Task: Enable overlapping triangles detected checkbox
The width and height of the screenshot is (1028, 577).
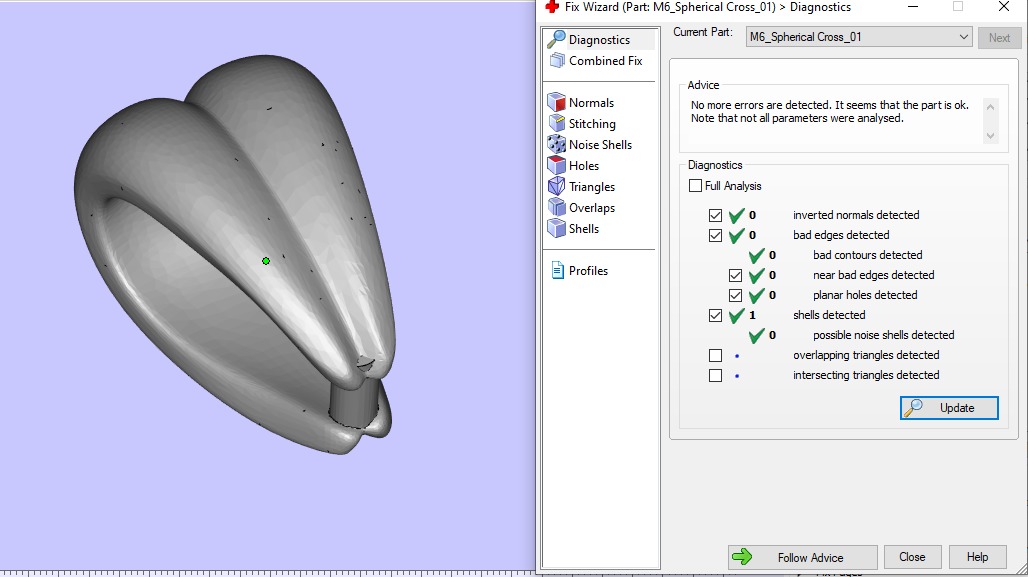Action: (715, 355)
